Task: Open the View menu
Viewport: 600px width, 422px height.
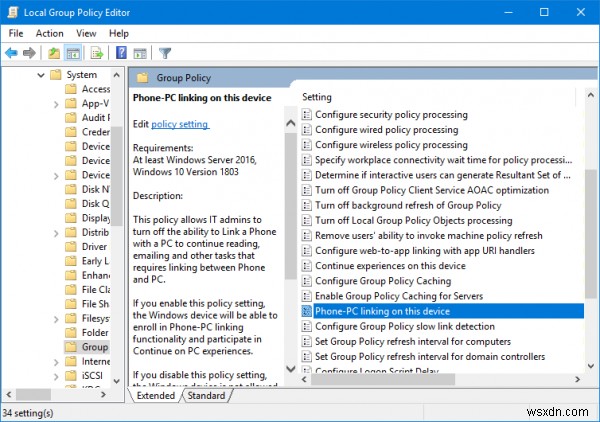Action: pos(86,33)
